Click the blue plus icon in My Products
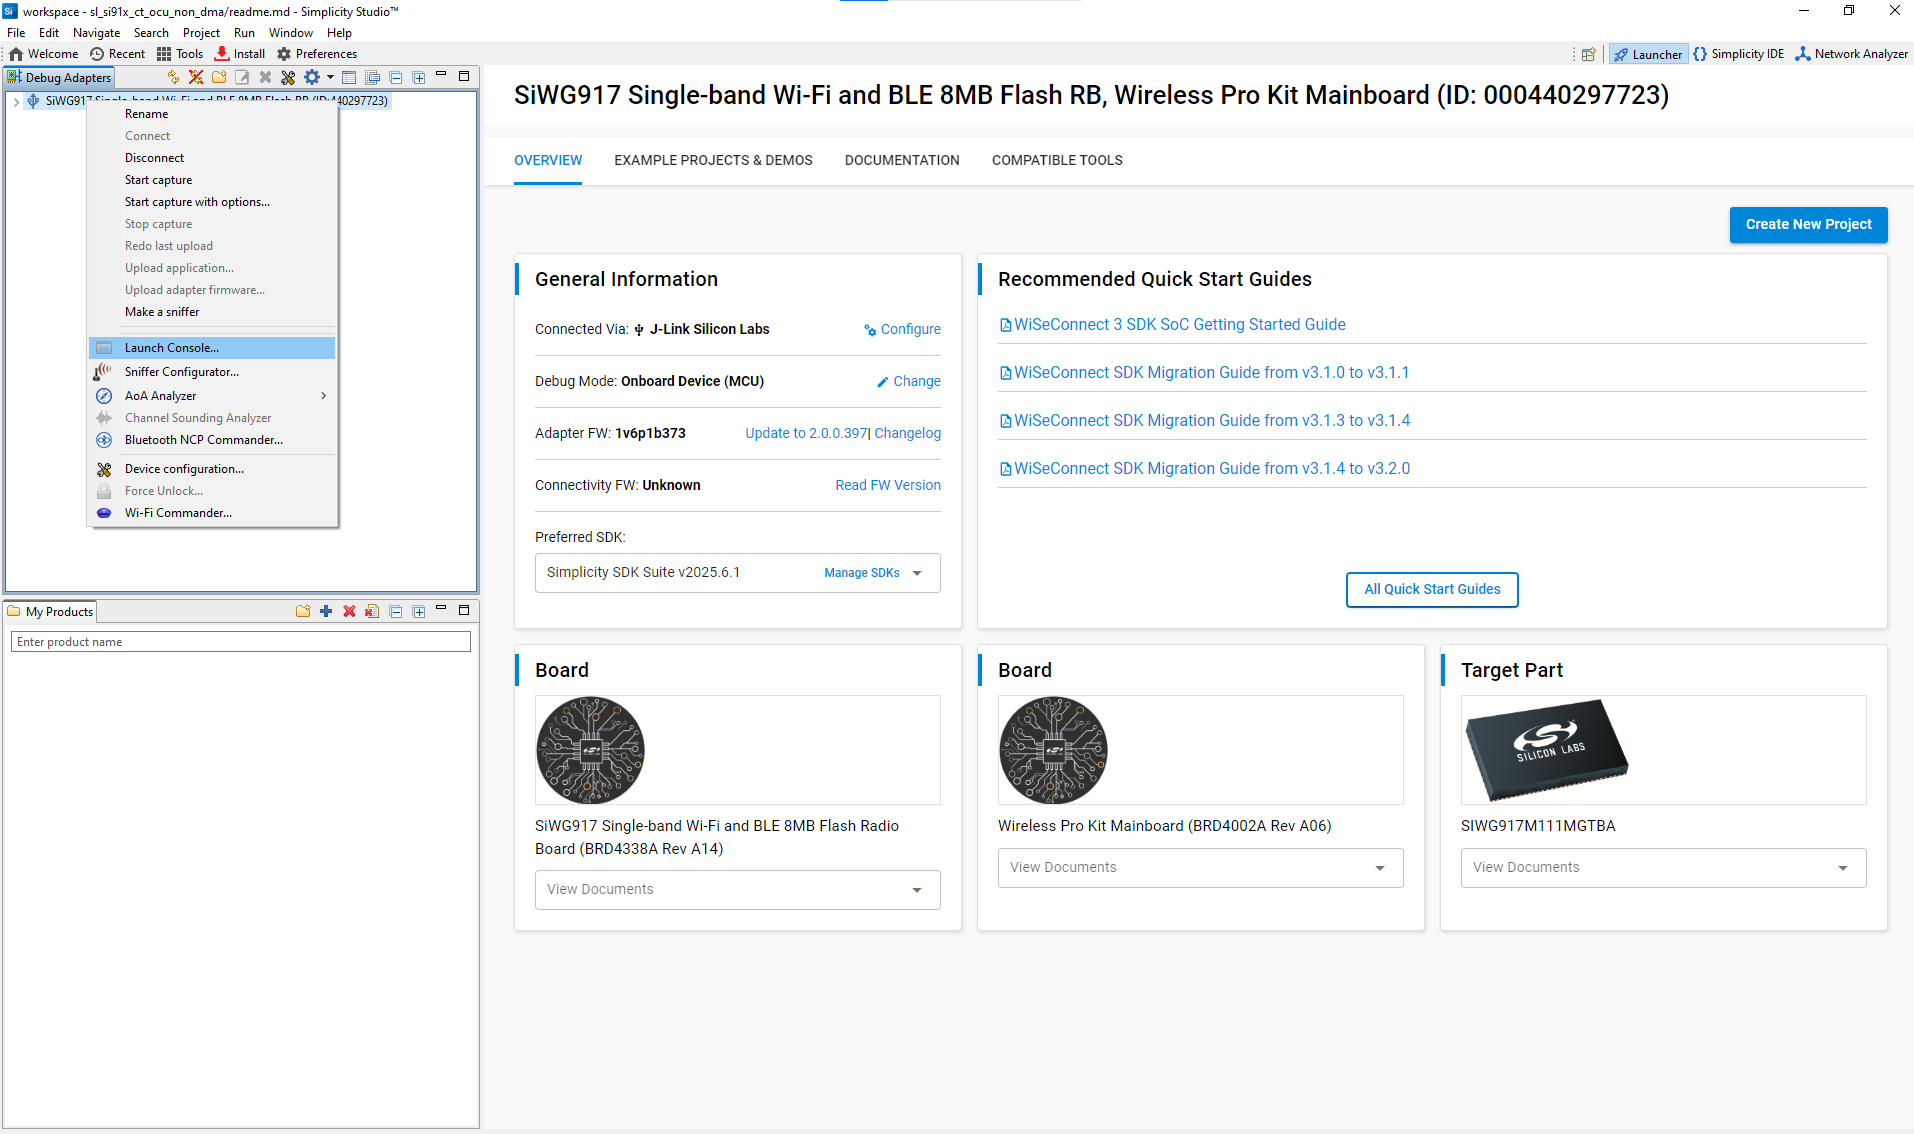 (x=326, y=611)
